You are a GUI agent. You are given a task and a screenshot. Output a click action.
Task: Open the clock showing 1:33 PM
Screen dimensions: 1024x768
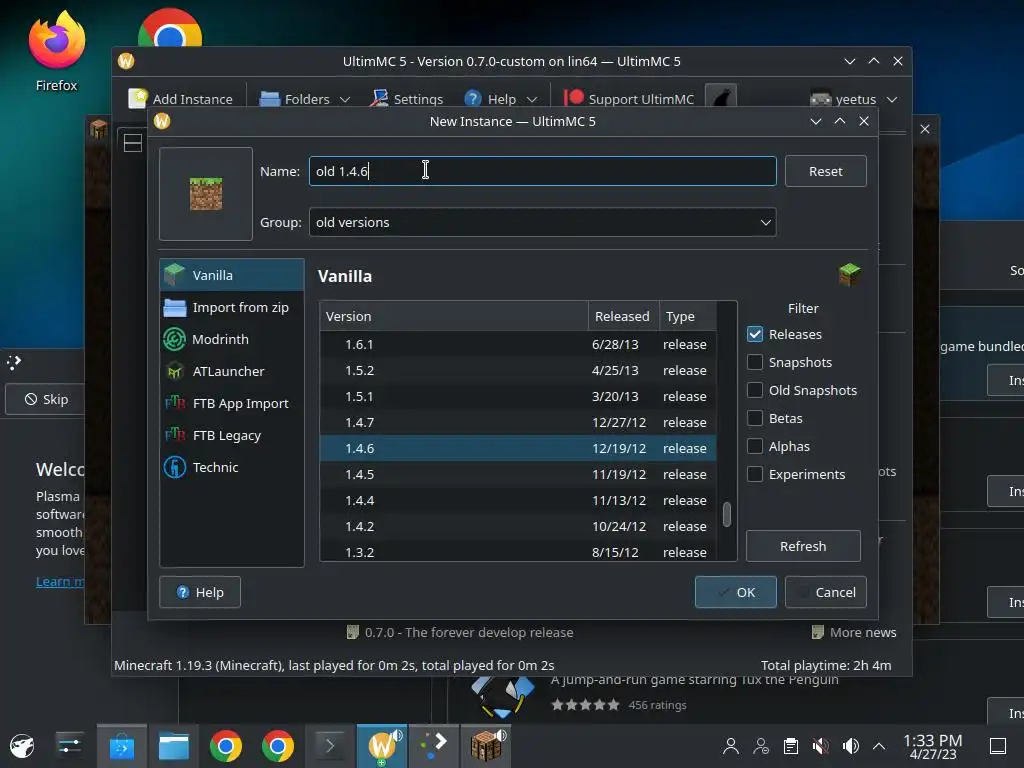pos(933,746)
